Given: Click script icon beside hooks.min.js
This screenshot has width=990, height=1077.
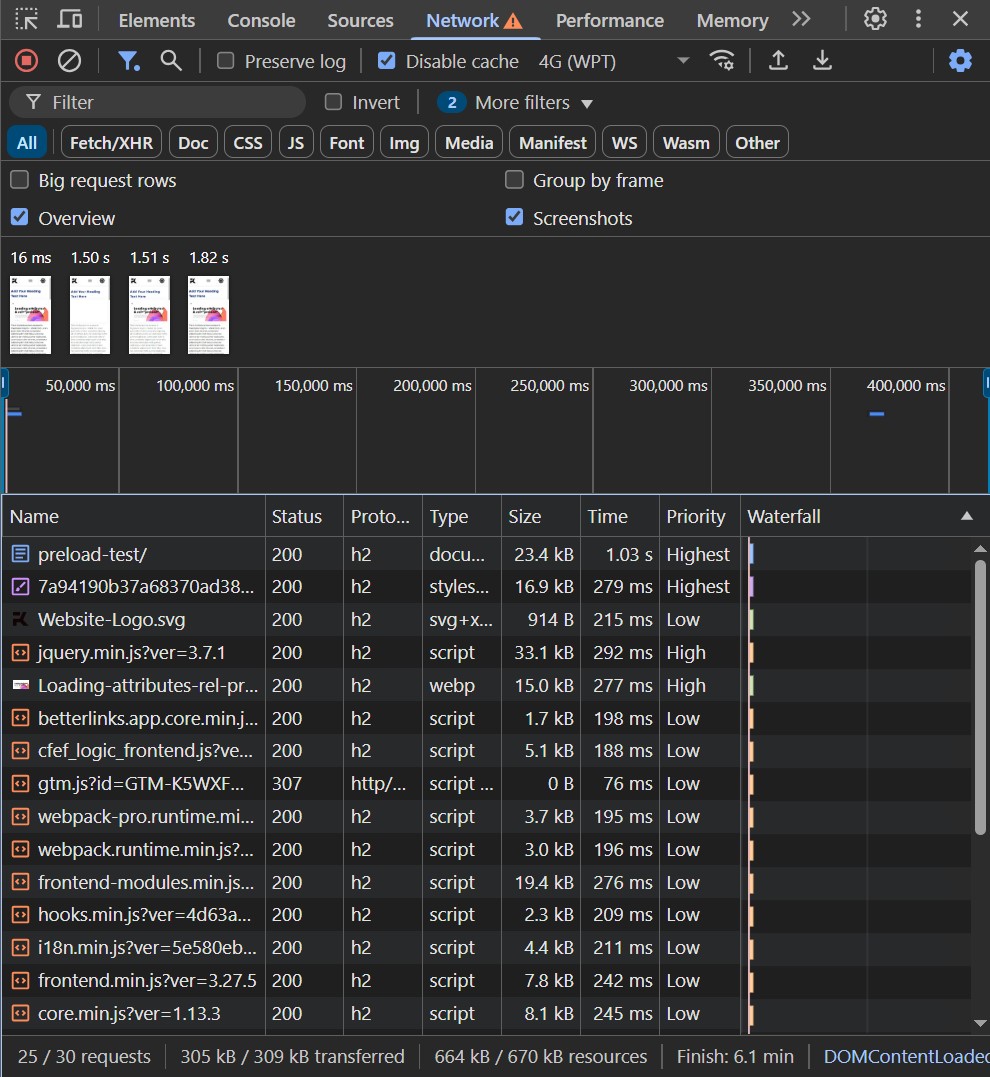Looking at the screenshot, I should (21, 915).
